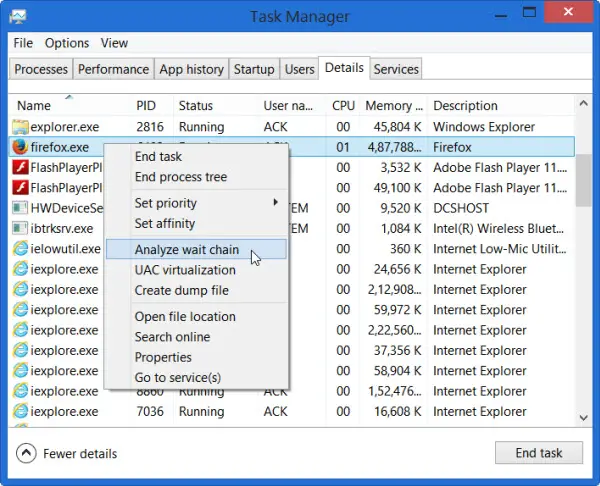Viewport: 600px width, 486px height.
Task: Click the Firefox icon in process list
Action: 20,147
